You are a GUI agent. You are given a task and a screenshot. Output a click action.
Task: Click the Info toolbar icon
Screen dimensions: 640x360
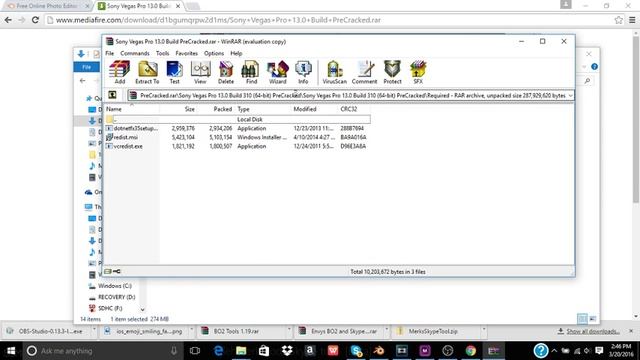(x=303, y=72)
